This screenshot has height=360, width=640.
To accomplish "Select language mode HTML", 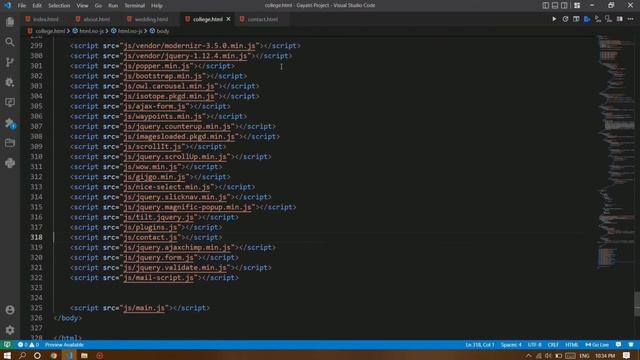I will pyautogui.click(x=571, y=345).
